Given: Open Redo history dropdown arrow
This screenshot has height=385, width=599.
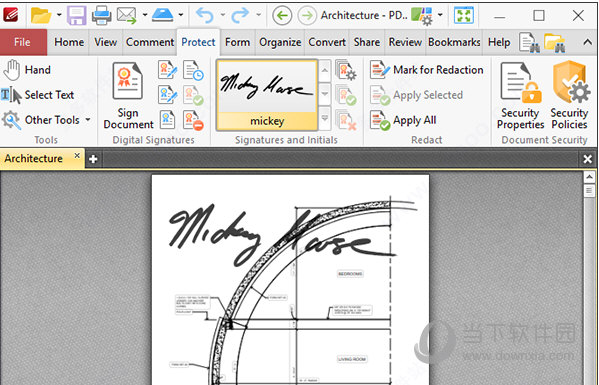Looking at the screenshot, I should (x=258, y=15).
